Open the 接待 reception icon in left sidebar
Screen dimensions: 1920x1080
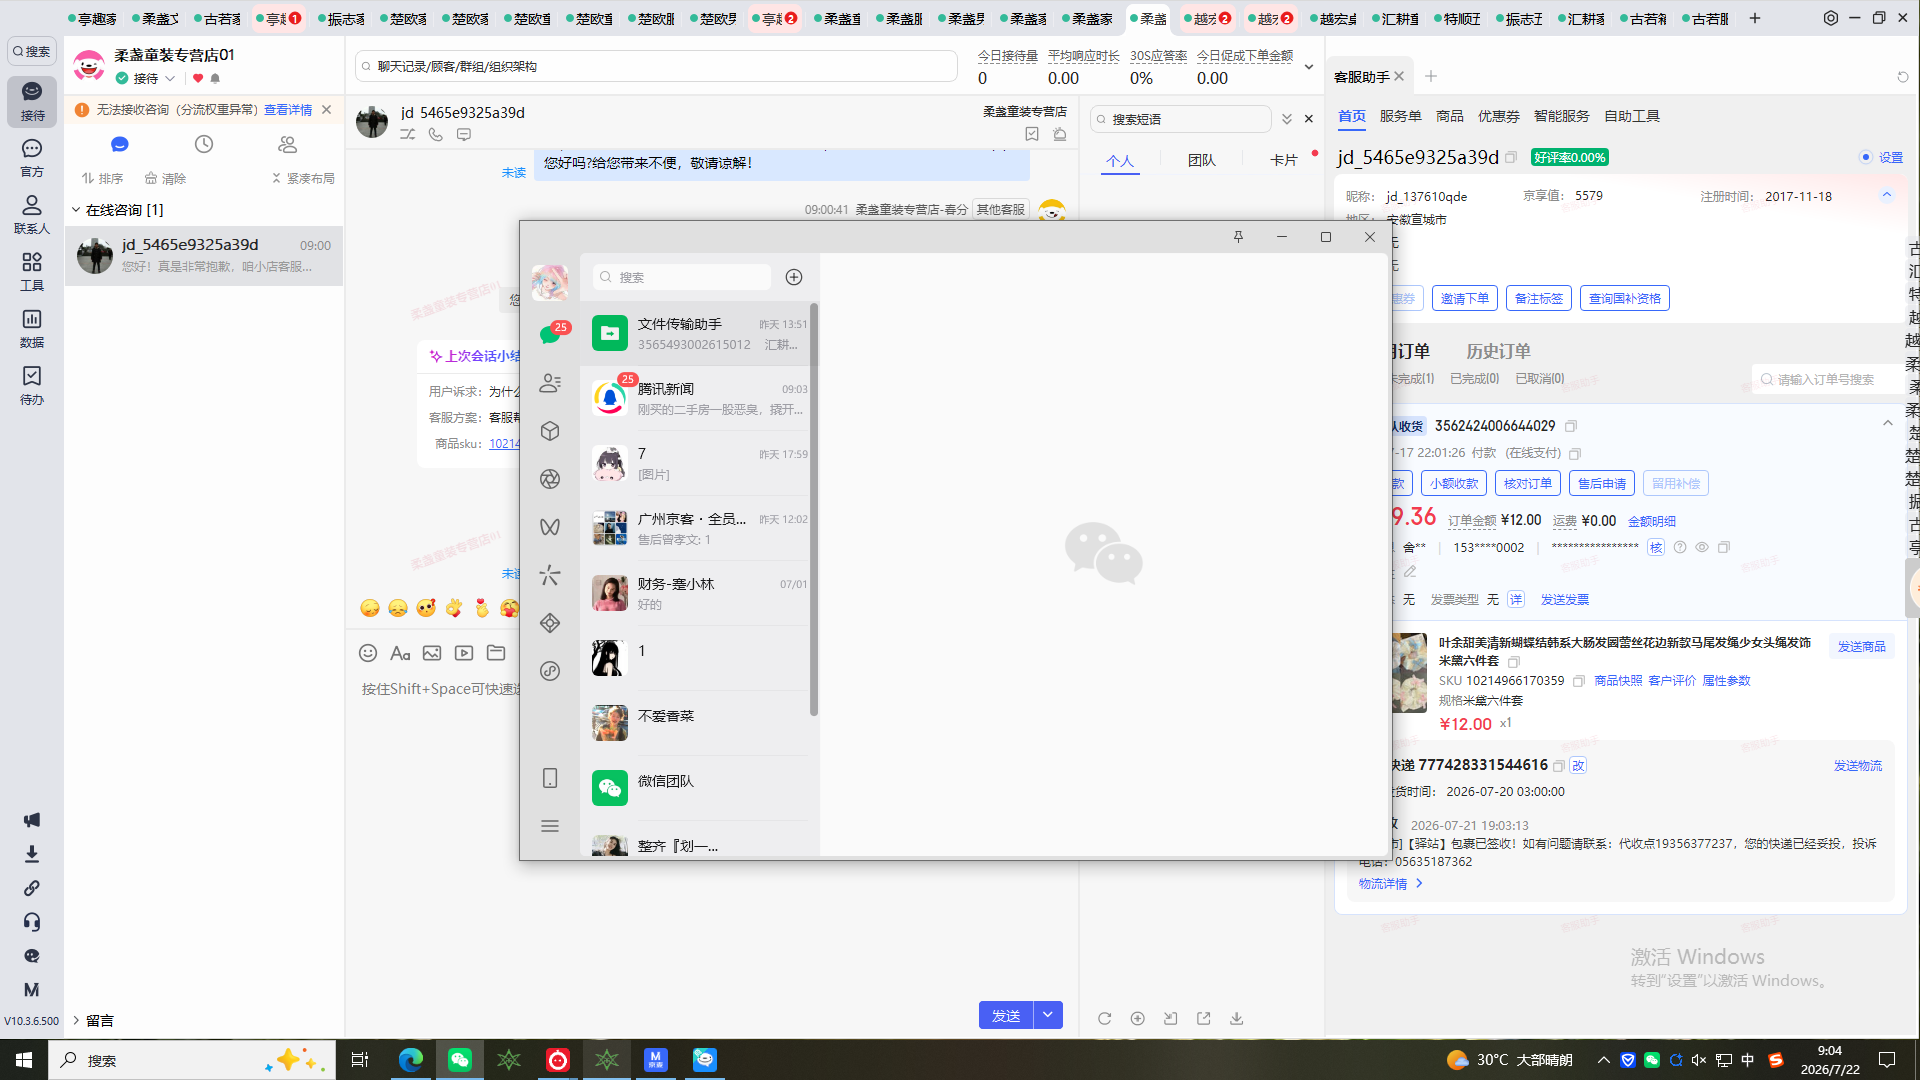tap(32, 101)
